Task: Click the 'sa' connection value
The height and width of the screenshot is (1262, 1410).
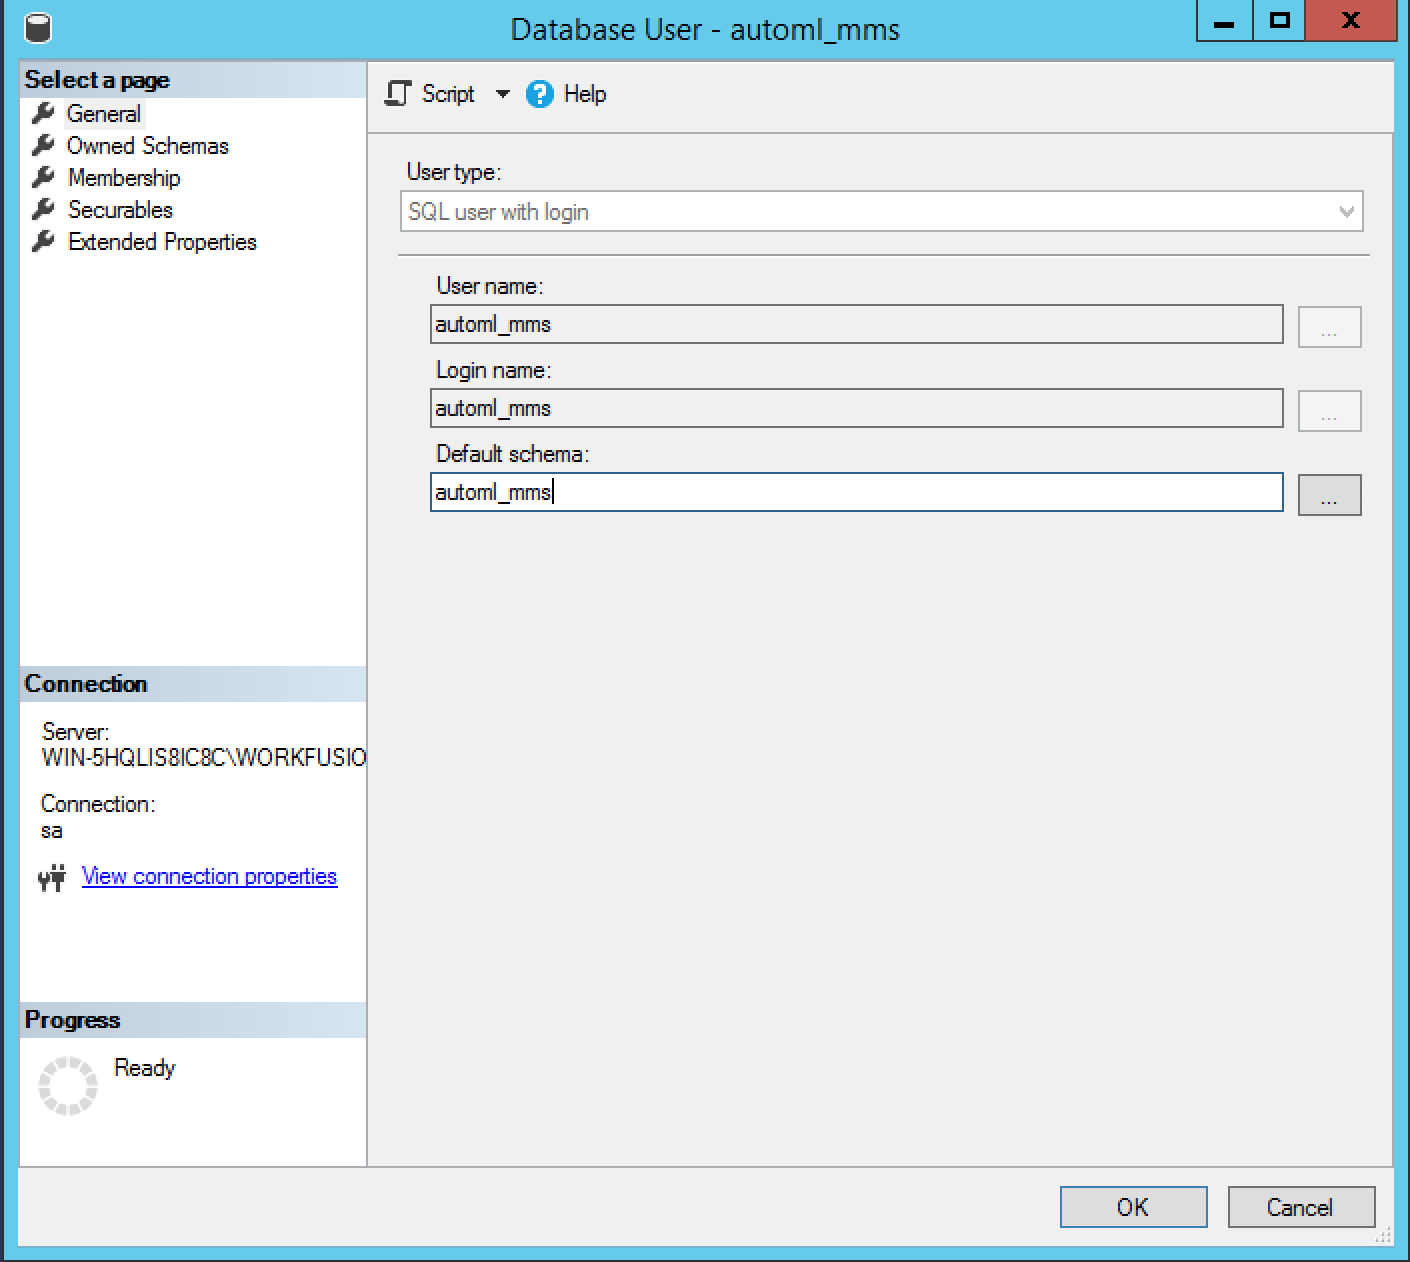Action: (x=52, y=831)
